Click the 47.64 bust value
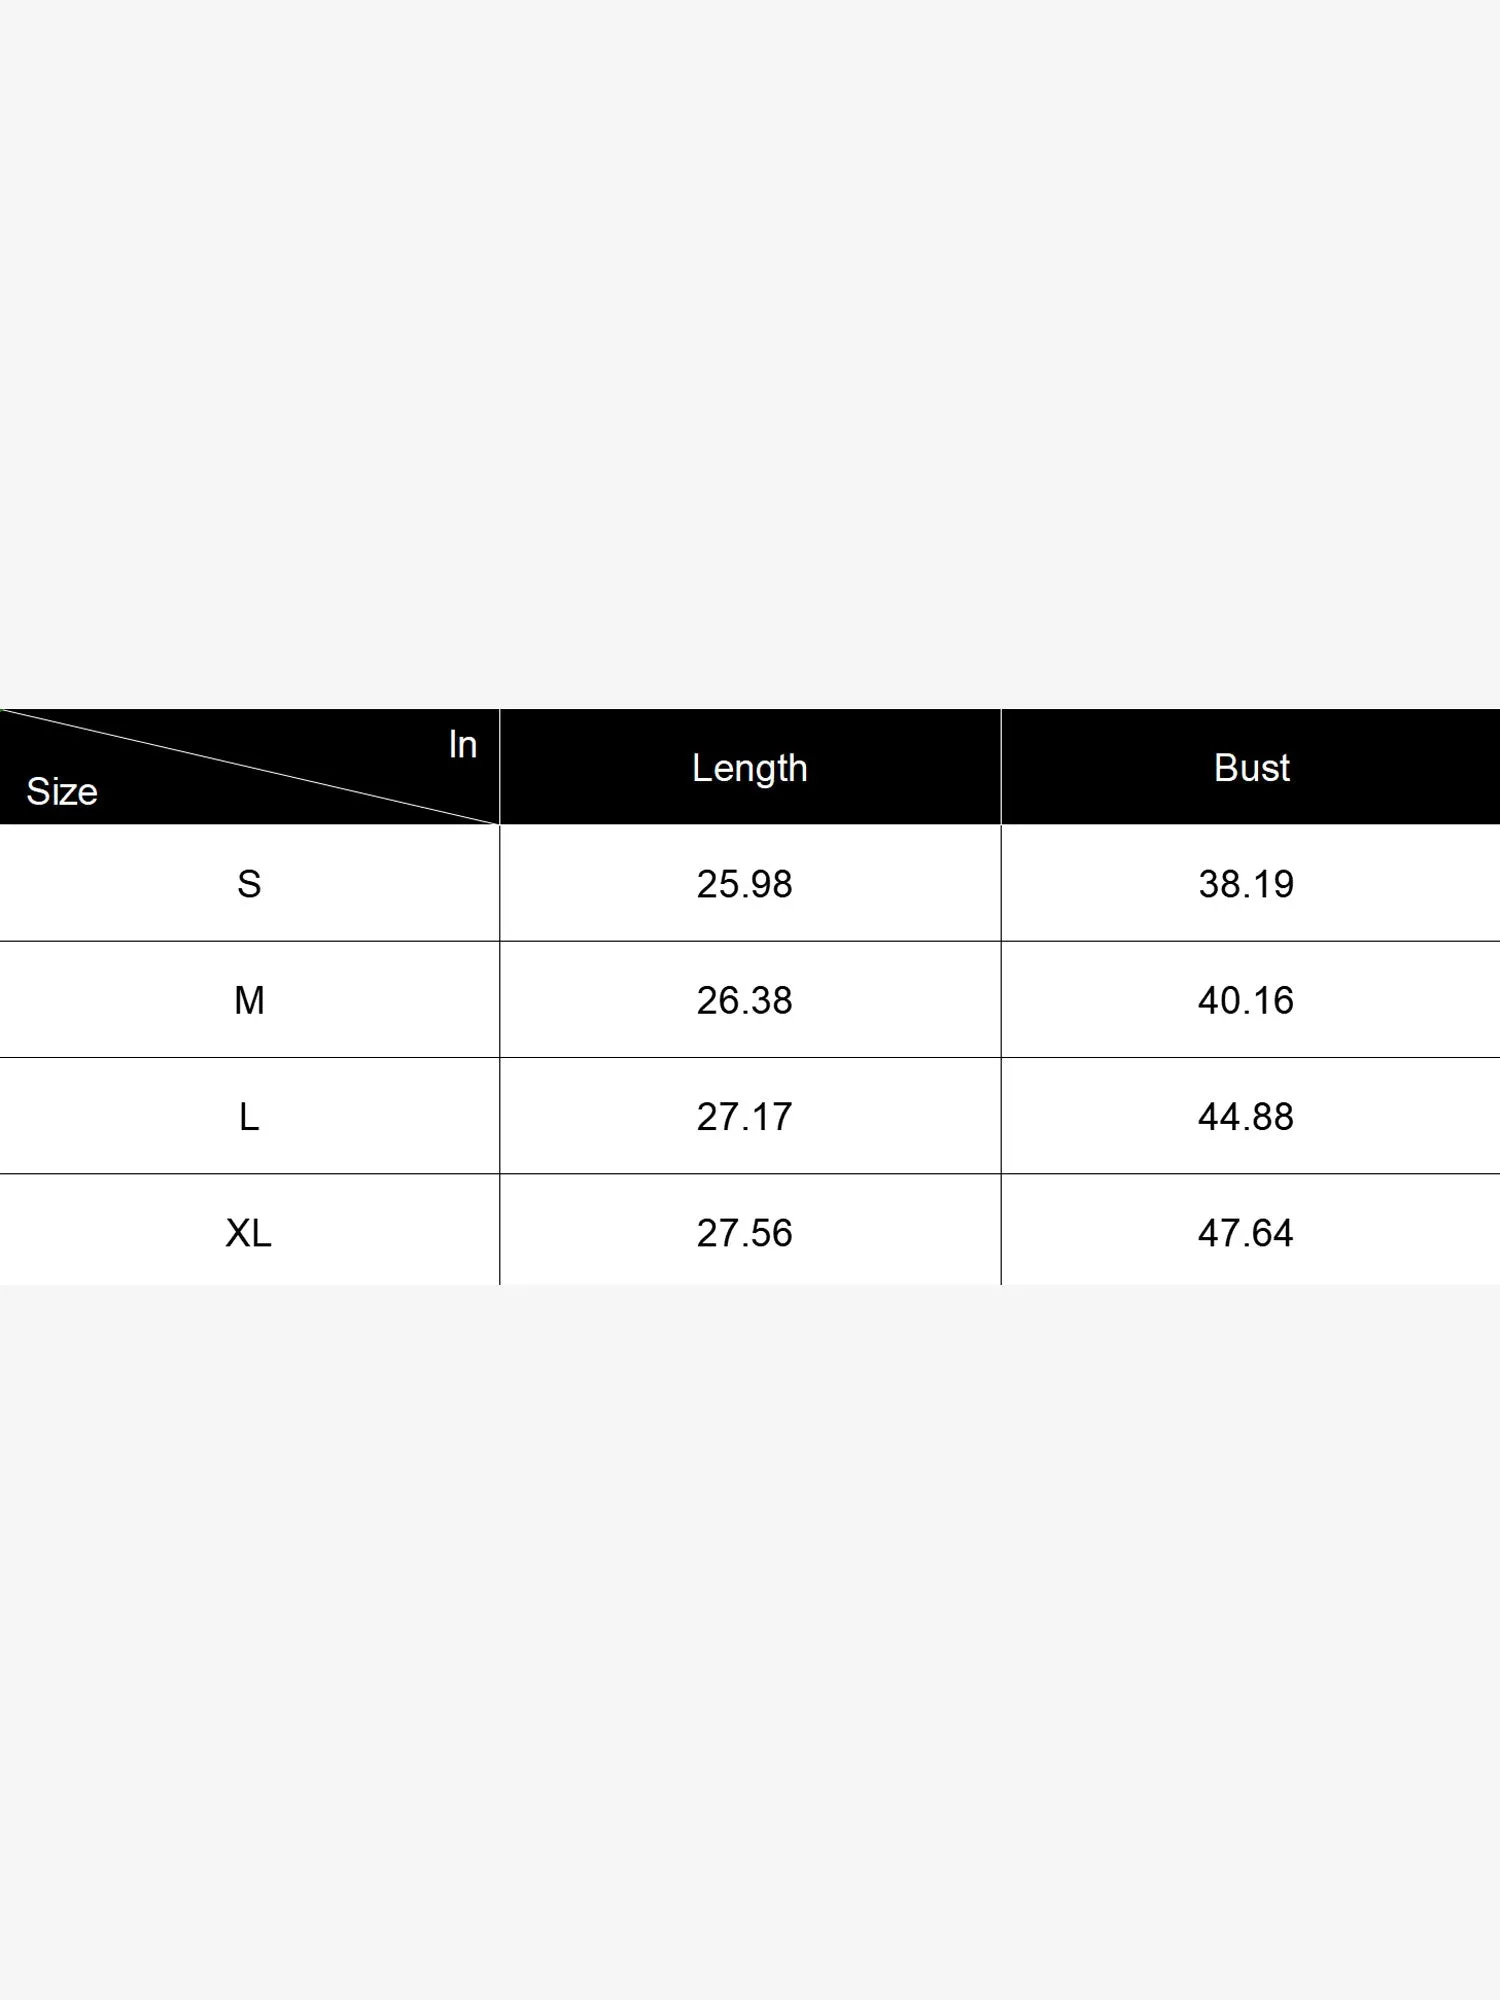The image size is (1500, 2000). pyautogui.click(x=1246, y=1233)
